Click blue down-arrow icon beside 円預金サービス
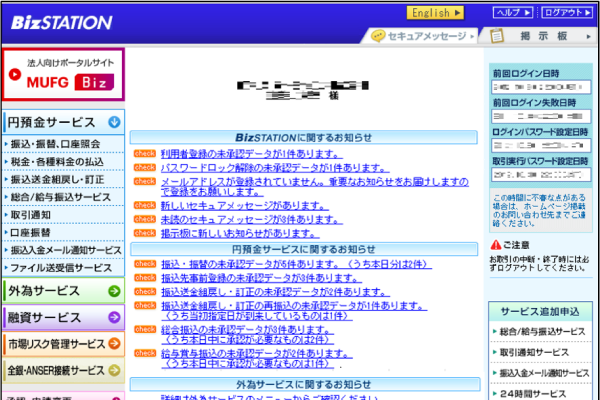The width and height of the screenshot is (600, 400). (114, 123)
